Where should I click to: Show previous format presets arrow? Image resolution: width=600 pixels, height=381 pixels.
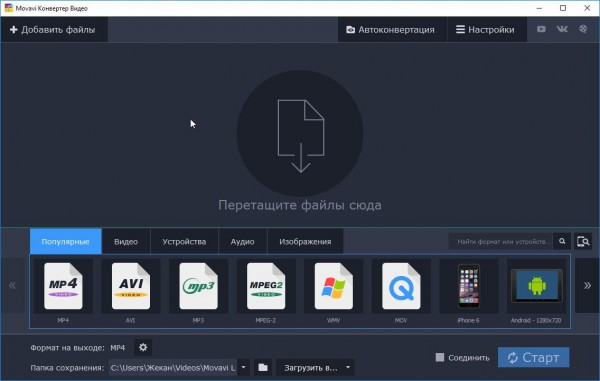(x=12, y=285)
